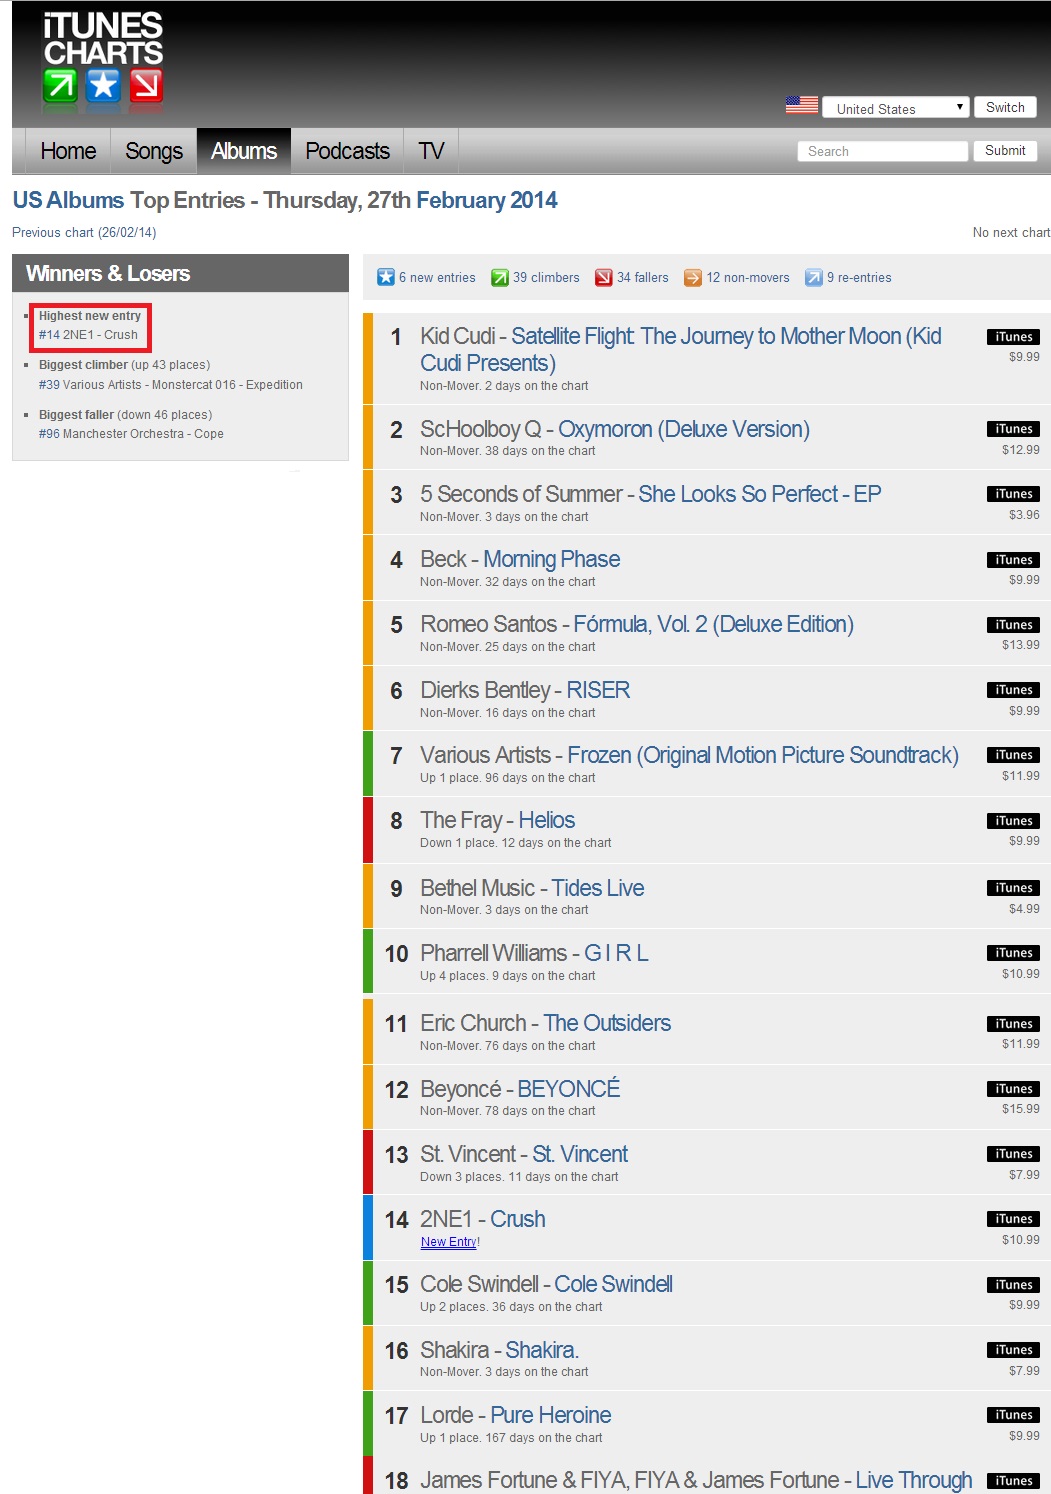
Task: Go to the TV tab
Action: (x=431, y=151)
